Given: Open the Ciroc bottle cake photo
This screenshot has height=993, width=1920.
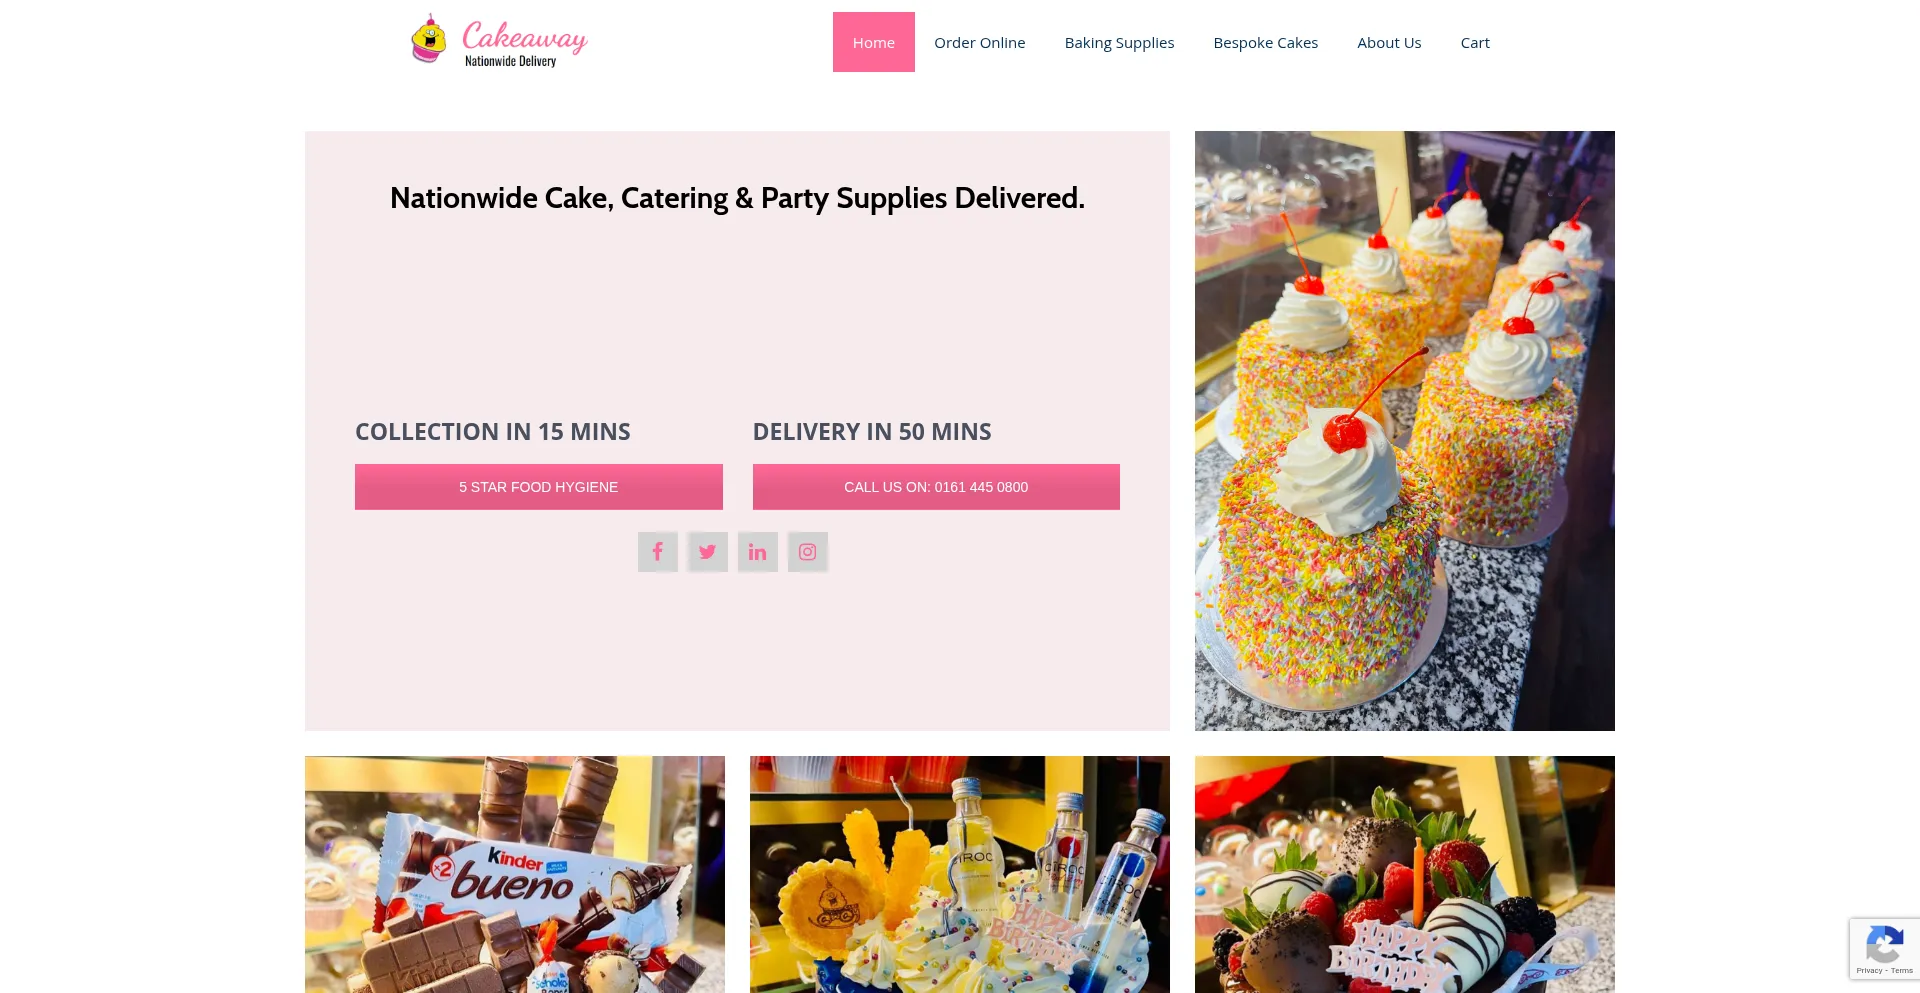Looking at the screenshot, I should point(960,874).
